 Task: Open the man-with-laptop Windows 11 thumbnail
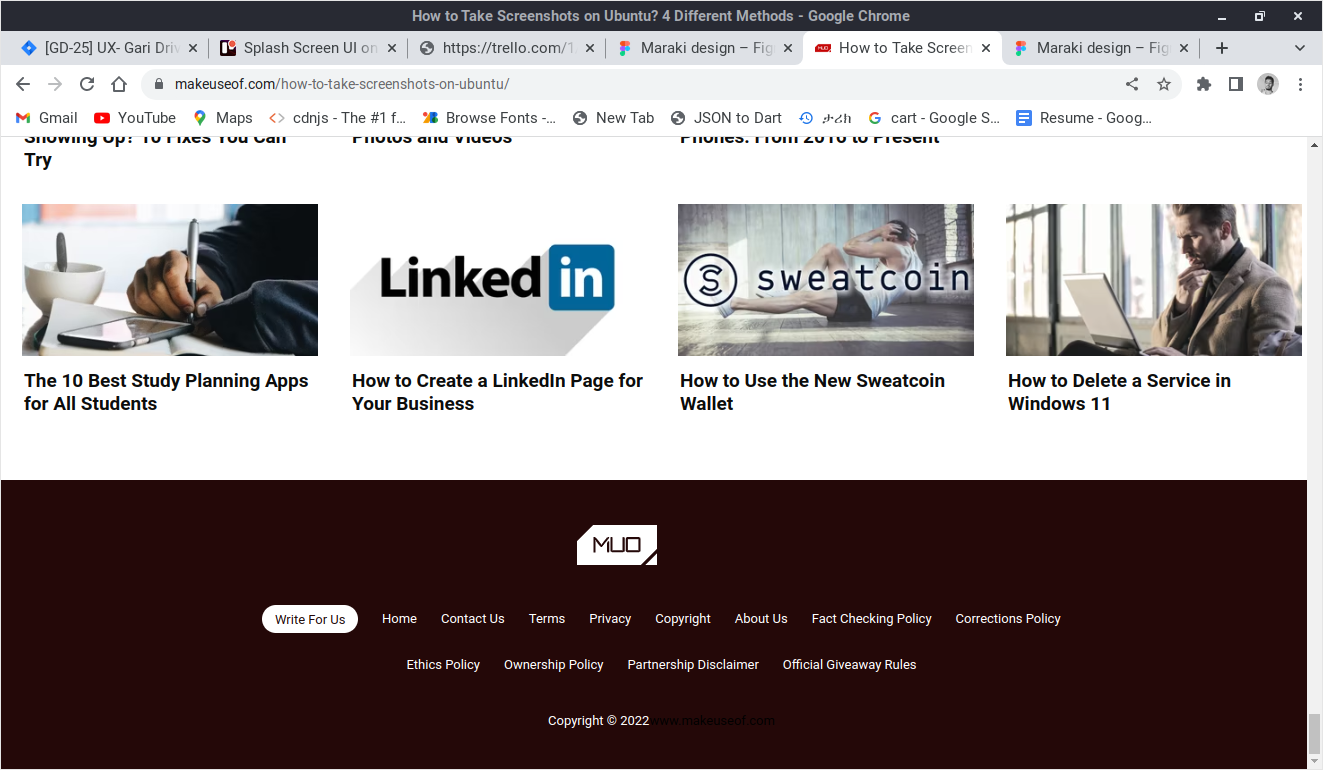click(x=1154, y=280)
